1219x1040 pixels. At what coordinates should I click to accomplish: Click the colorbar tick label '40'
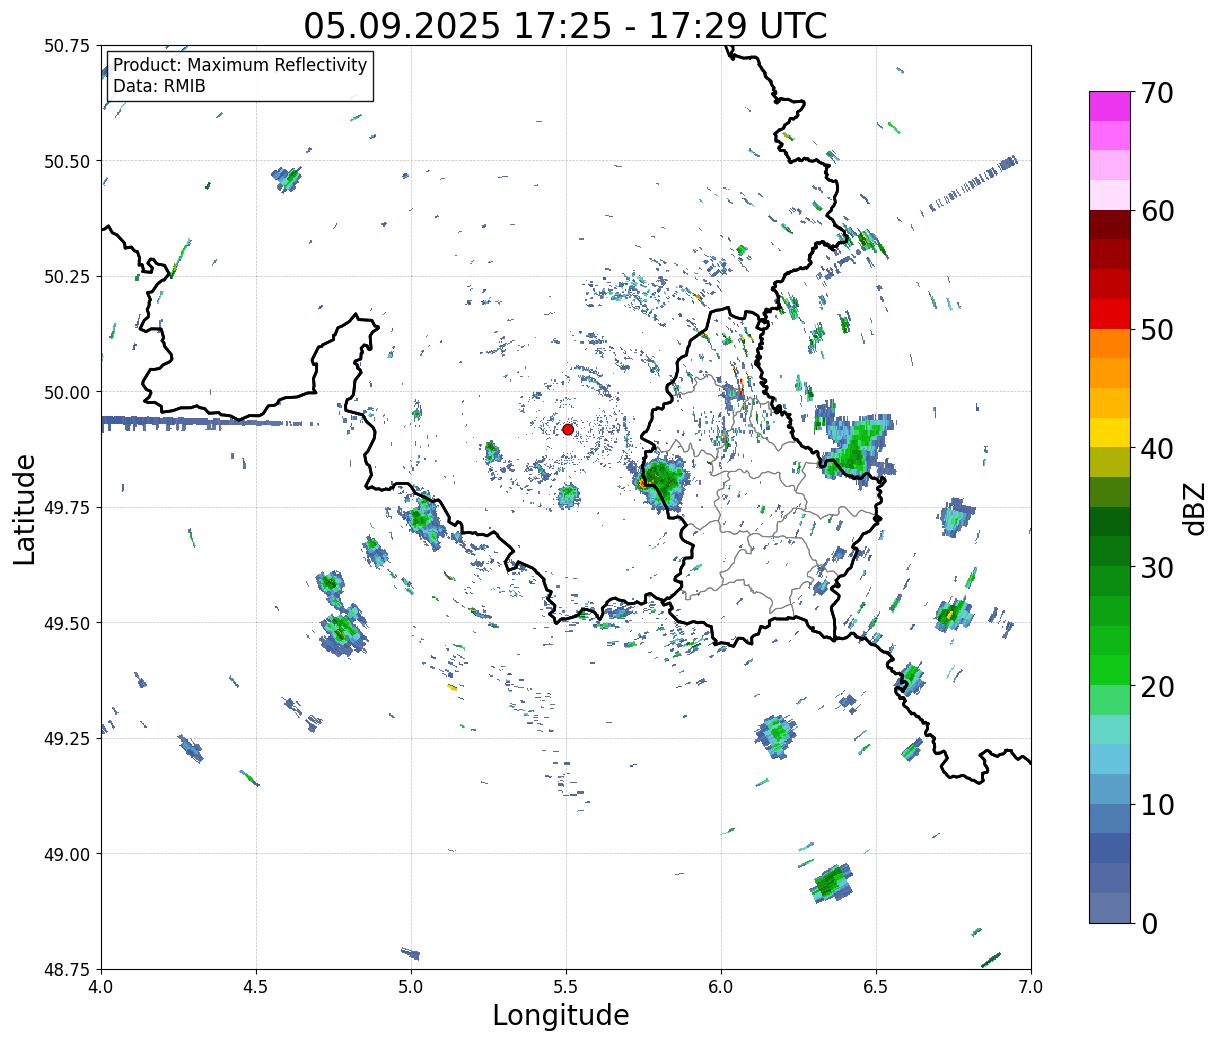click(1156, 448)
